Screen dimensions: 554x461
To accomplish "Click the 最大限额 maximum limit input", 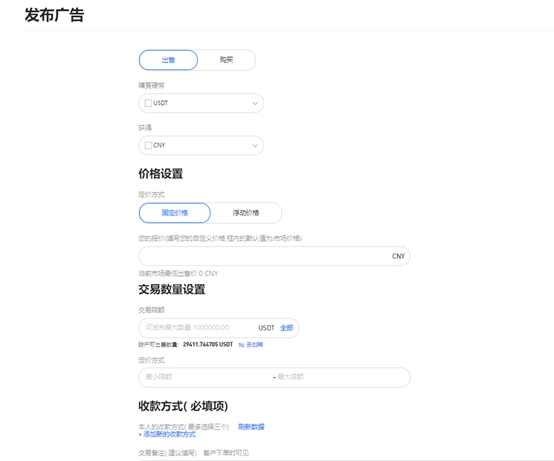I will [341, 377].
